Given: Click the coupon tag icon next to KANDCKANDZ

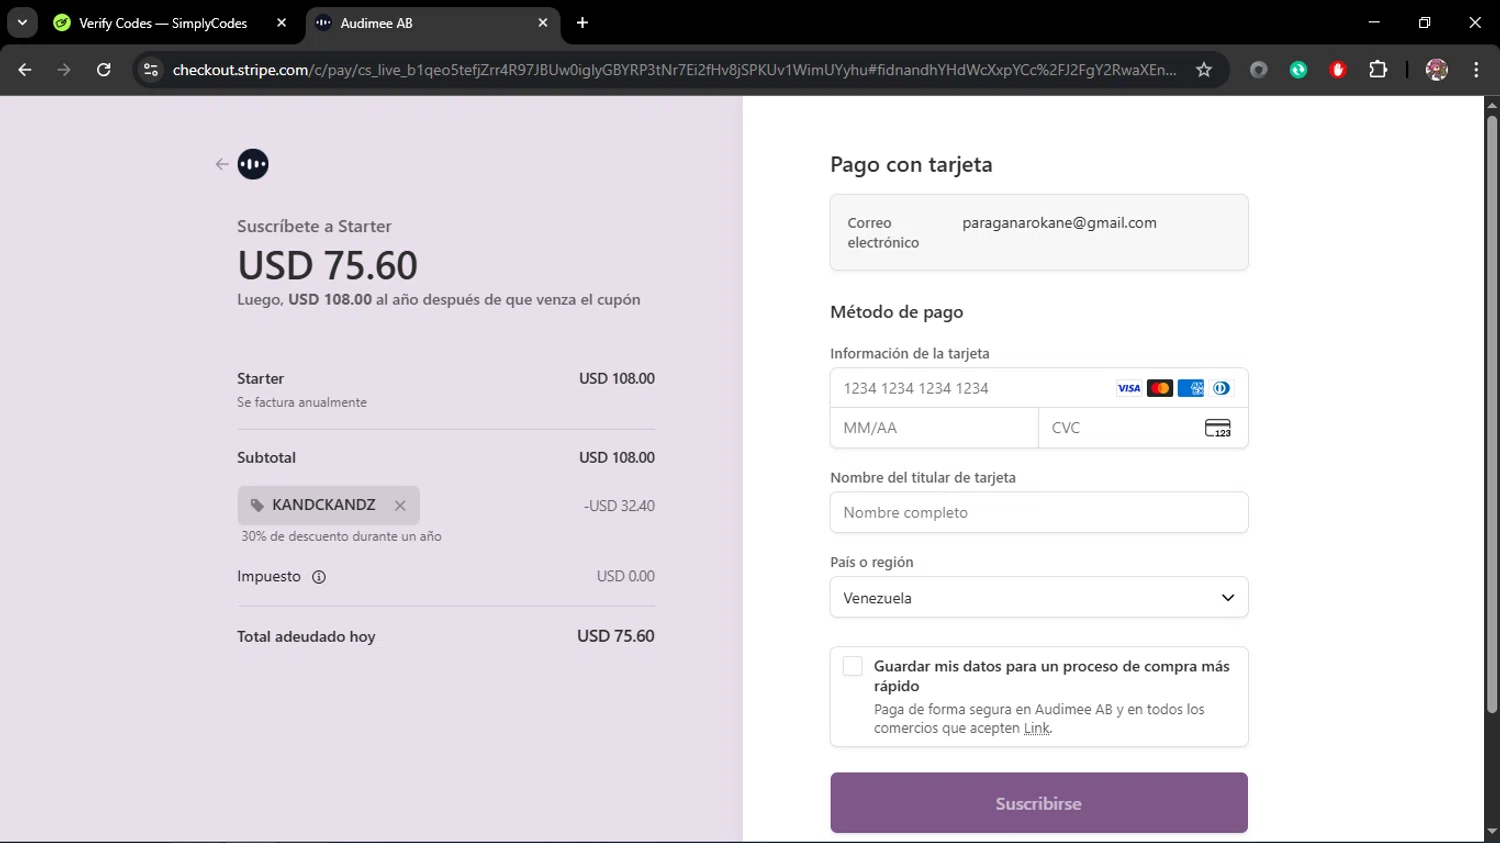Looking at the screenshot, I should (257, 506).
